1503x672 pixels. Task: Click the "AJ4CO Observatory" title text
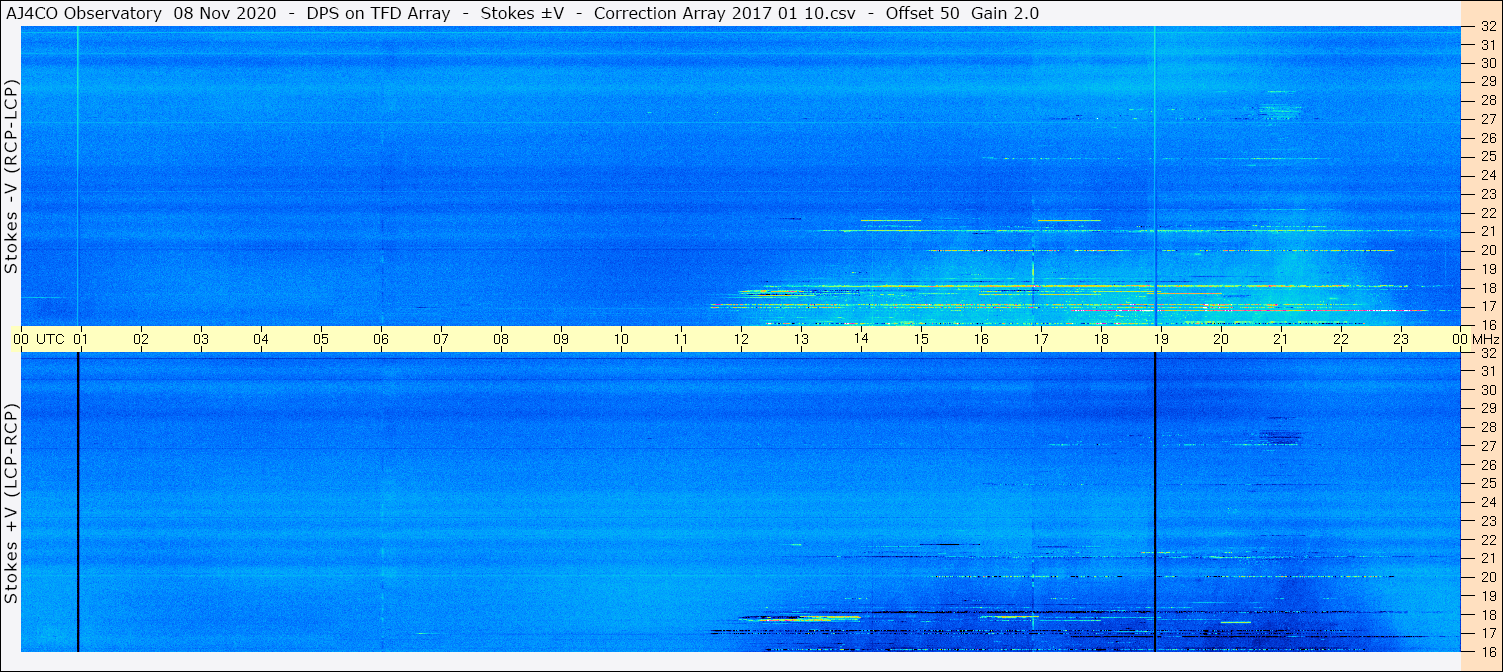84,13
